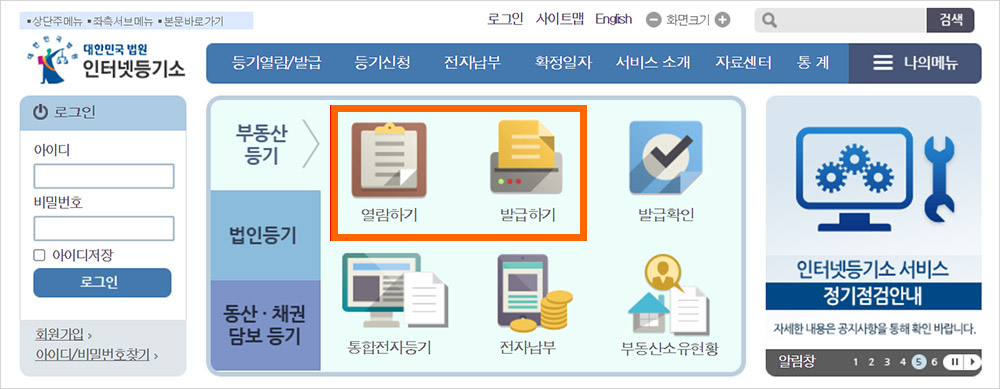Click the blue 로그인 button
Viewport: 1000px width, 389px height.
click(102, 283)
